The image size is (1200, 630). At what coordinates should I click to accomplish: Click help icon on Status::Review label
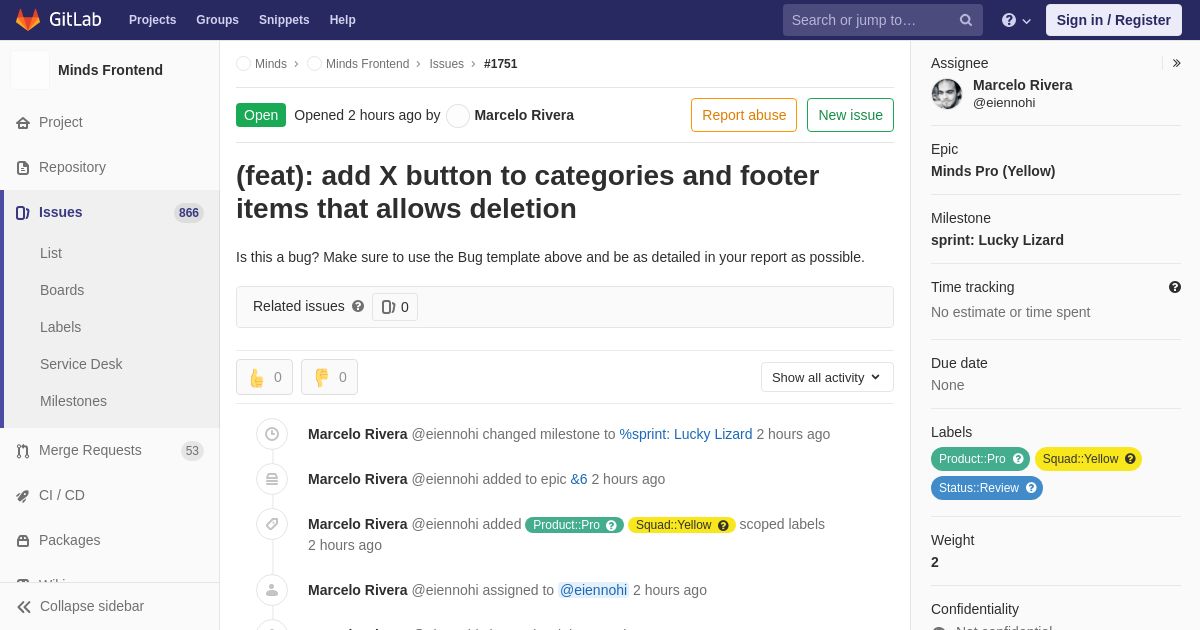pyautogui.click(x=1031, y=488)
